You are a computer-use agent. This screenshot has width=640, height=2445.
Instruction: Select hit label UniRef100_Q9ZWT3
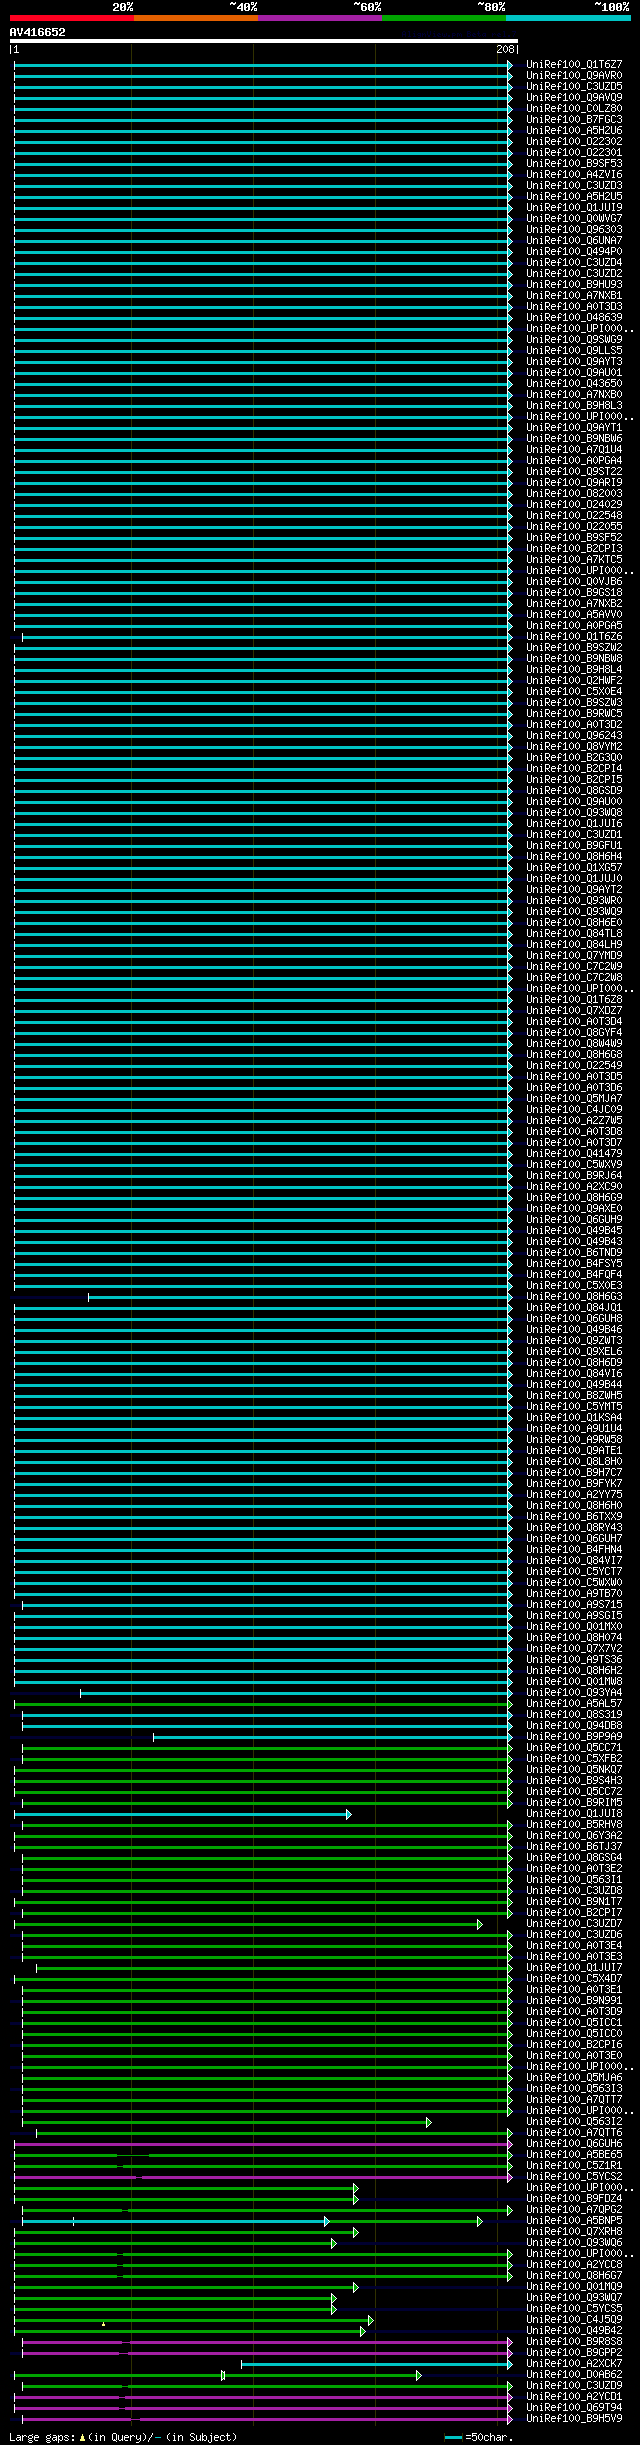(x=574, y=1340)
